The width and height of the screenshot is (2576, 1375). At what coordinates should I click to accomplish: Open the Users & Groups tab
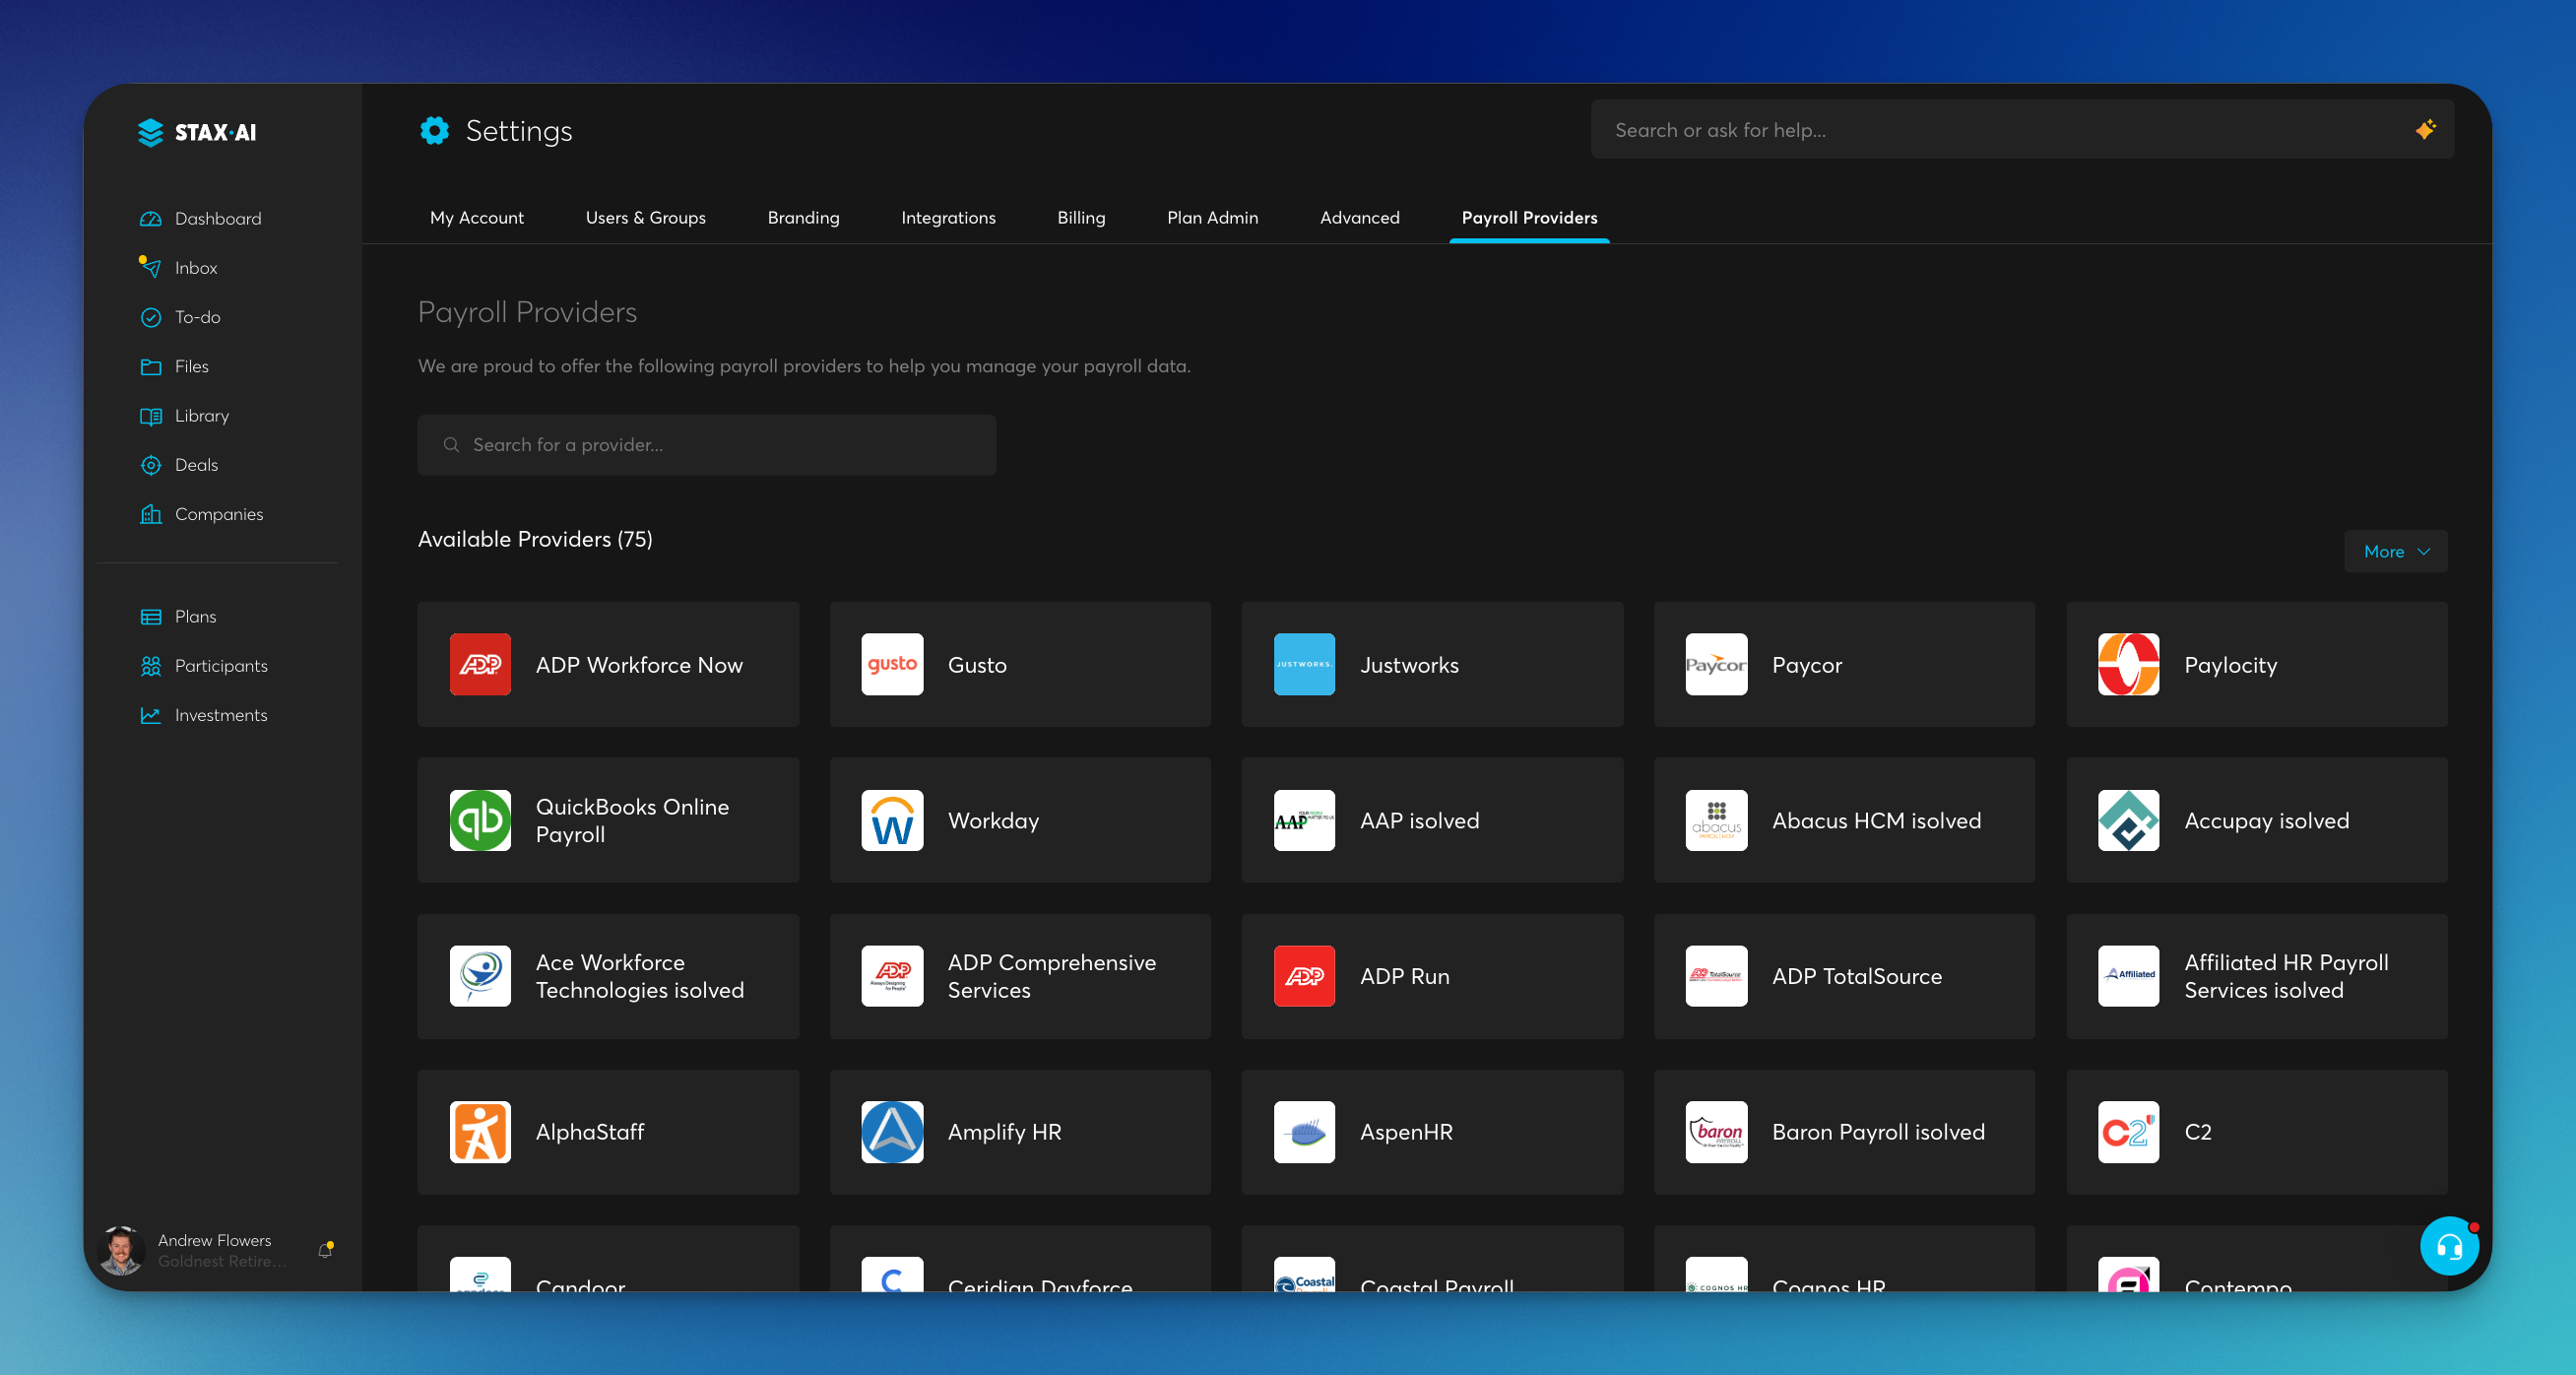coord(645,218)
